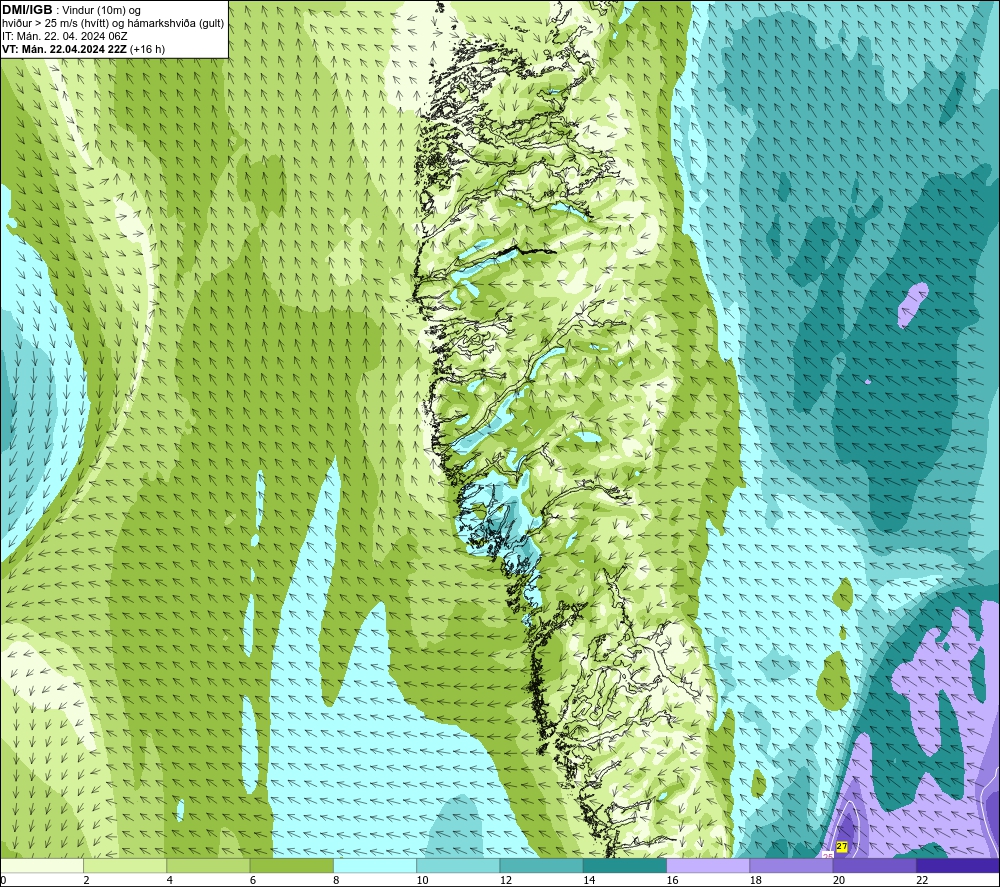
Task: Click the legend number "16"
Action: [x=672, y=881]
